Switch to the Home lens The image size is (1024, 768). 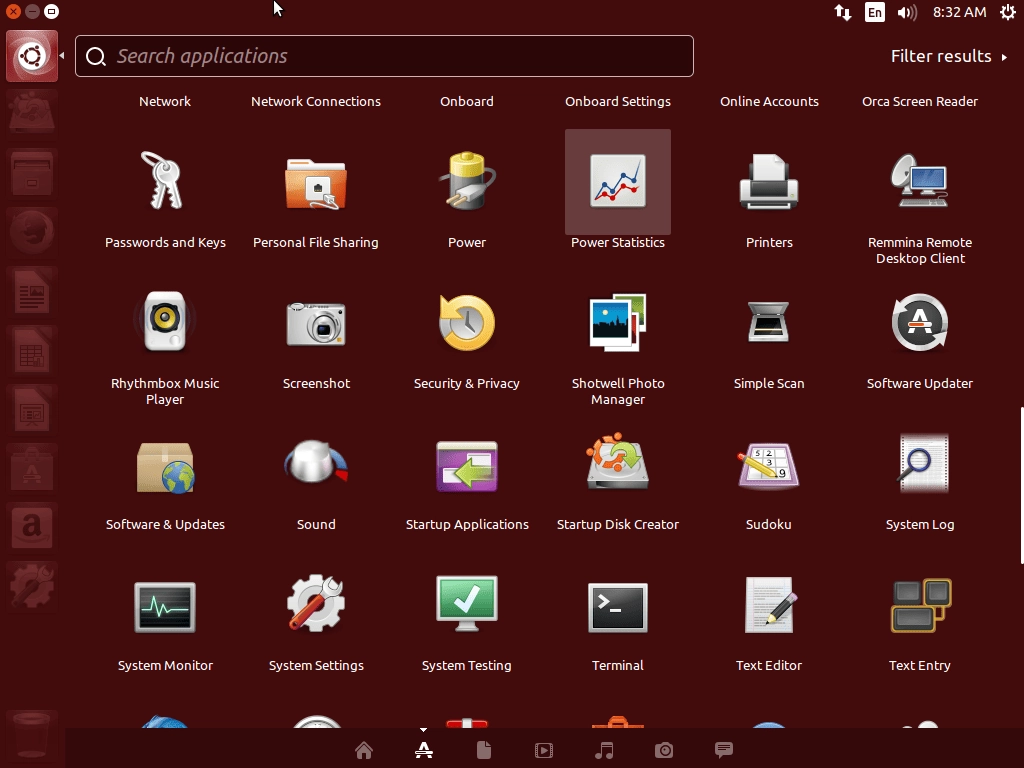[x=364, y=750]
